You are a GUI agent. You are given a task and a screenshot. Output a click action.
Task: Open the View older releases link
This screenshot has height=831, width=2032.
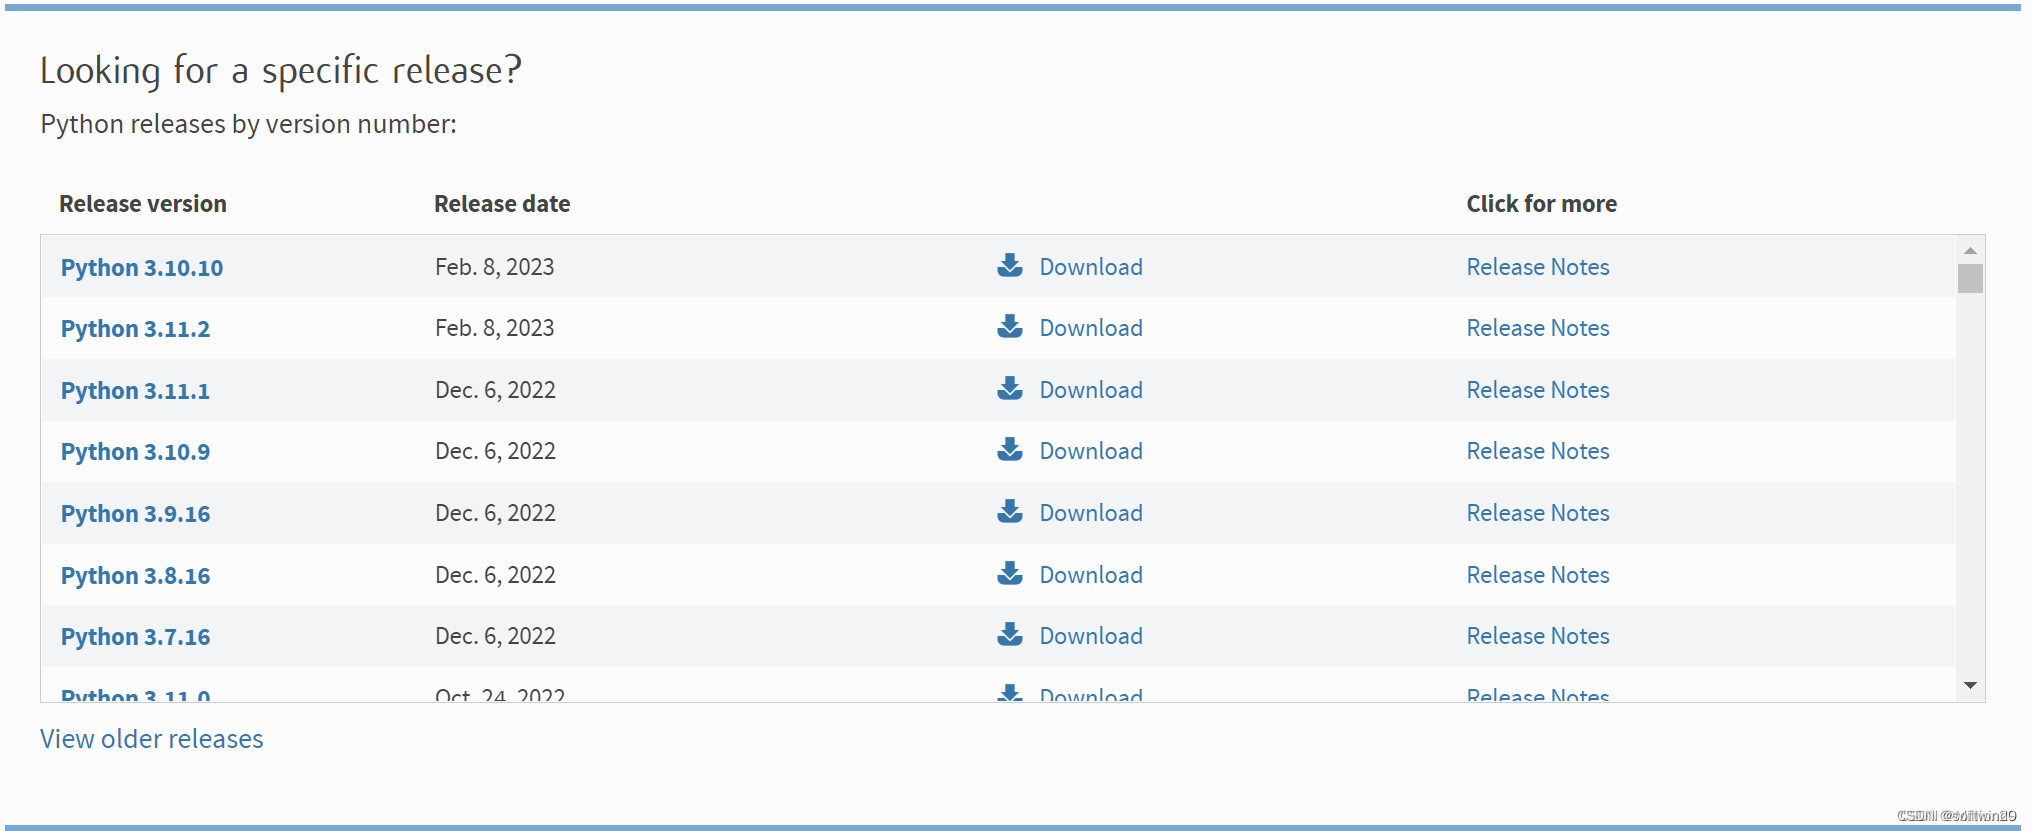click(x=152, y=739)
